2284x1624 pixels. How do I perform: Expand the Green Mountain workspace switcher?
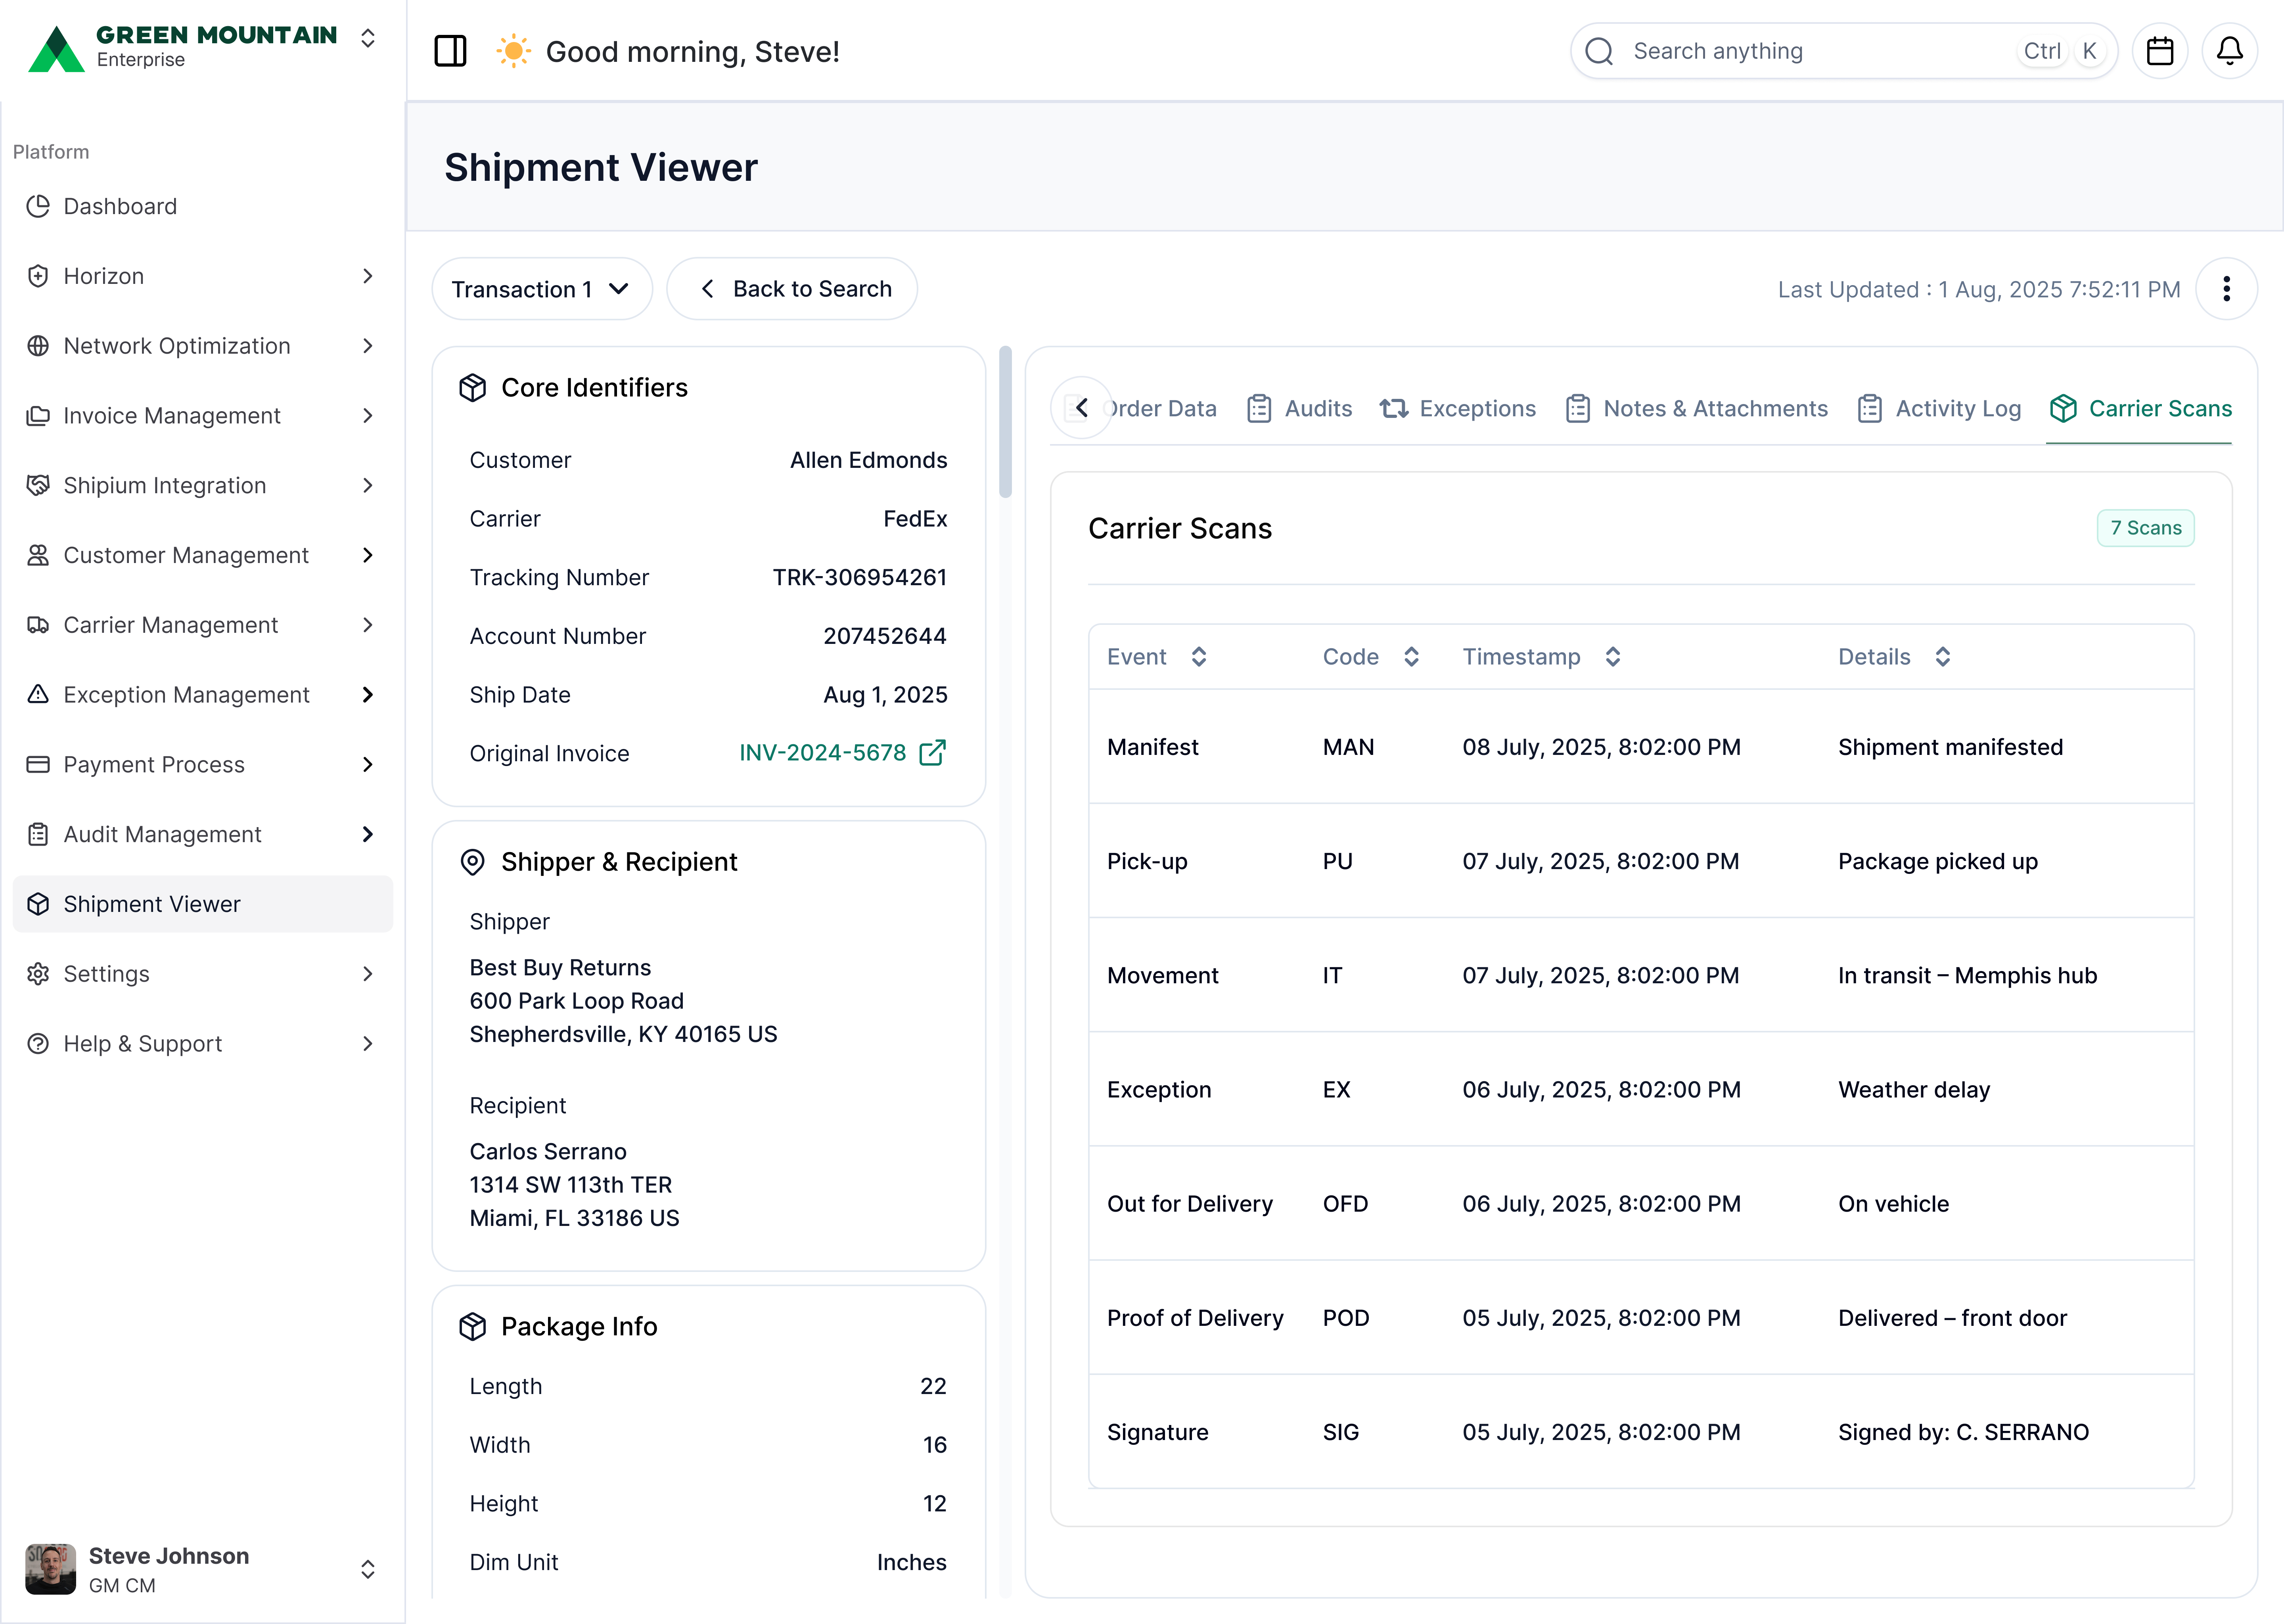point(368,38)
